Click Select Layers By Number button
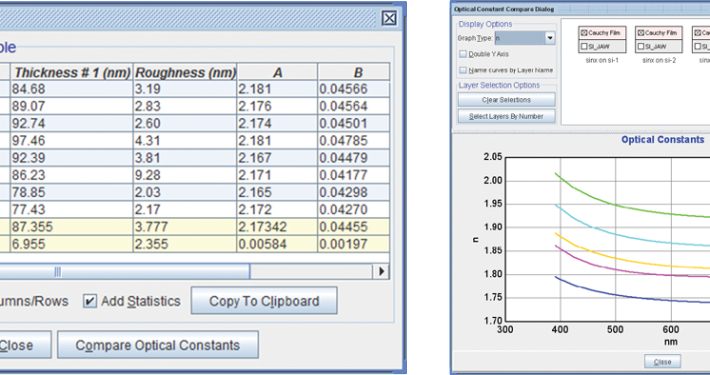Screen dimensions: 710x375 [x=506, y=116]
